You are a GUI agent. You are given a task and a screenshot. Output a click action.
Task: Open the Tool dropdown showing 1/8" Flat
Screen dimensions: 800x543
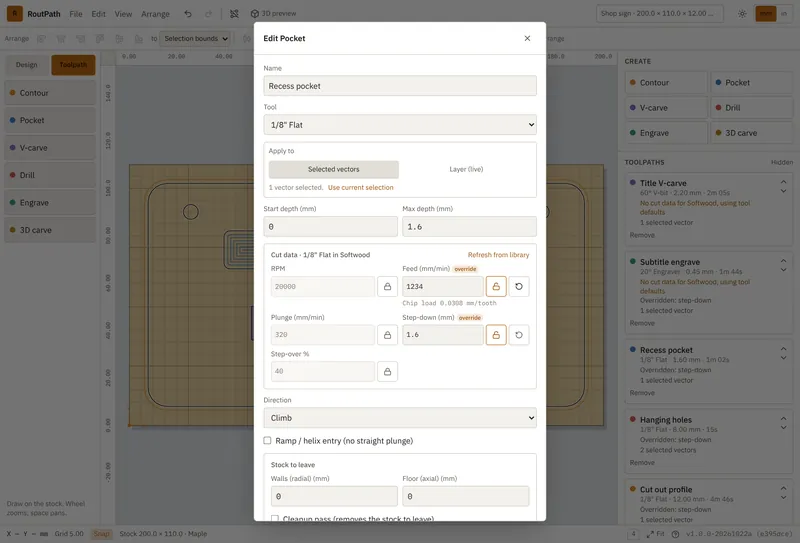400,125
